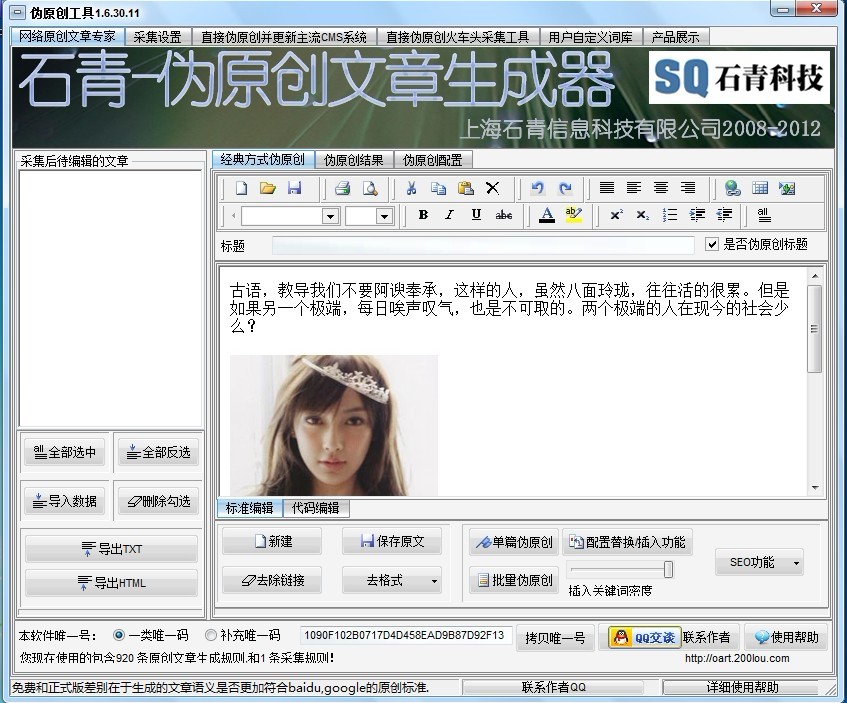Click the superscript icon
Image resolution: width=847 pixels, height=703 pixels.
tap(616, 215)
